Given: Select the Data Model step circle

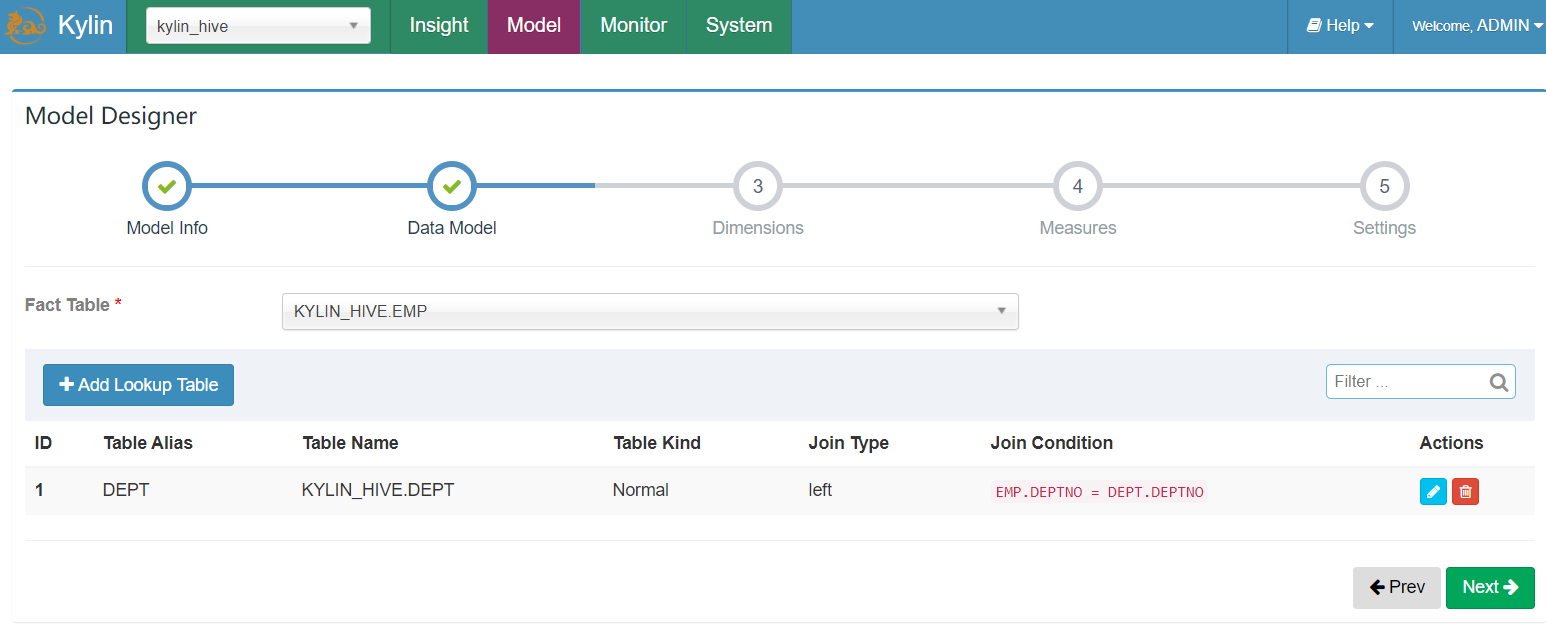Looking at the screenshot, I should click(452, 186).
